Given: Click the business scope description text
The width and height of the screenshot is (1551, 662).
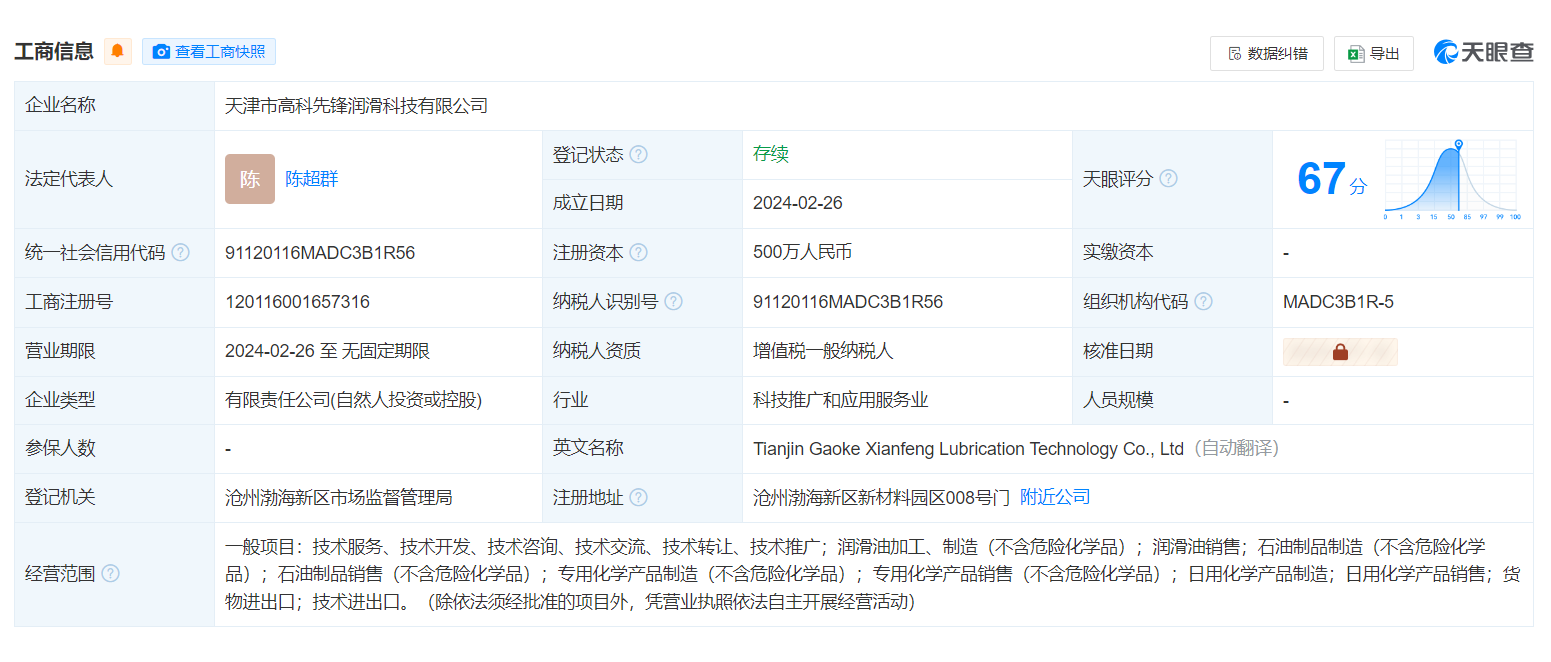Looking at the screenshot, I should click(873, 574).
